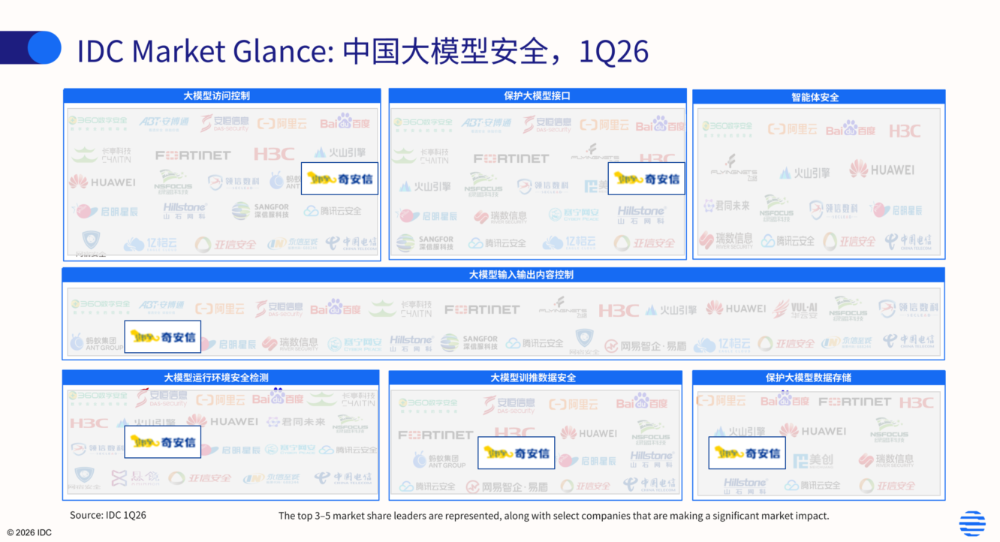Screen dimensions: 1000x542
Task: Click the 君同未来 logo under 大模型运行环境安全检测
Action: click(x=295, y=421)
